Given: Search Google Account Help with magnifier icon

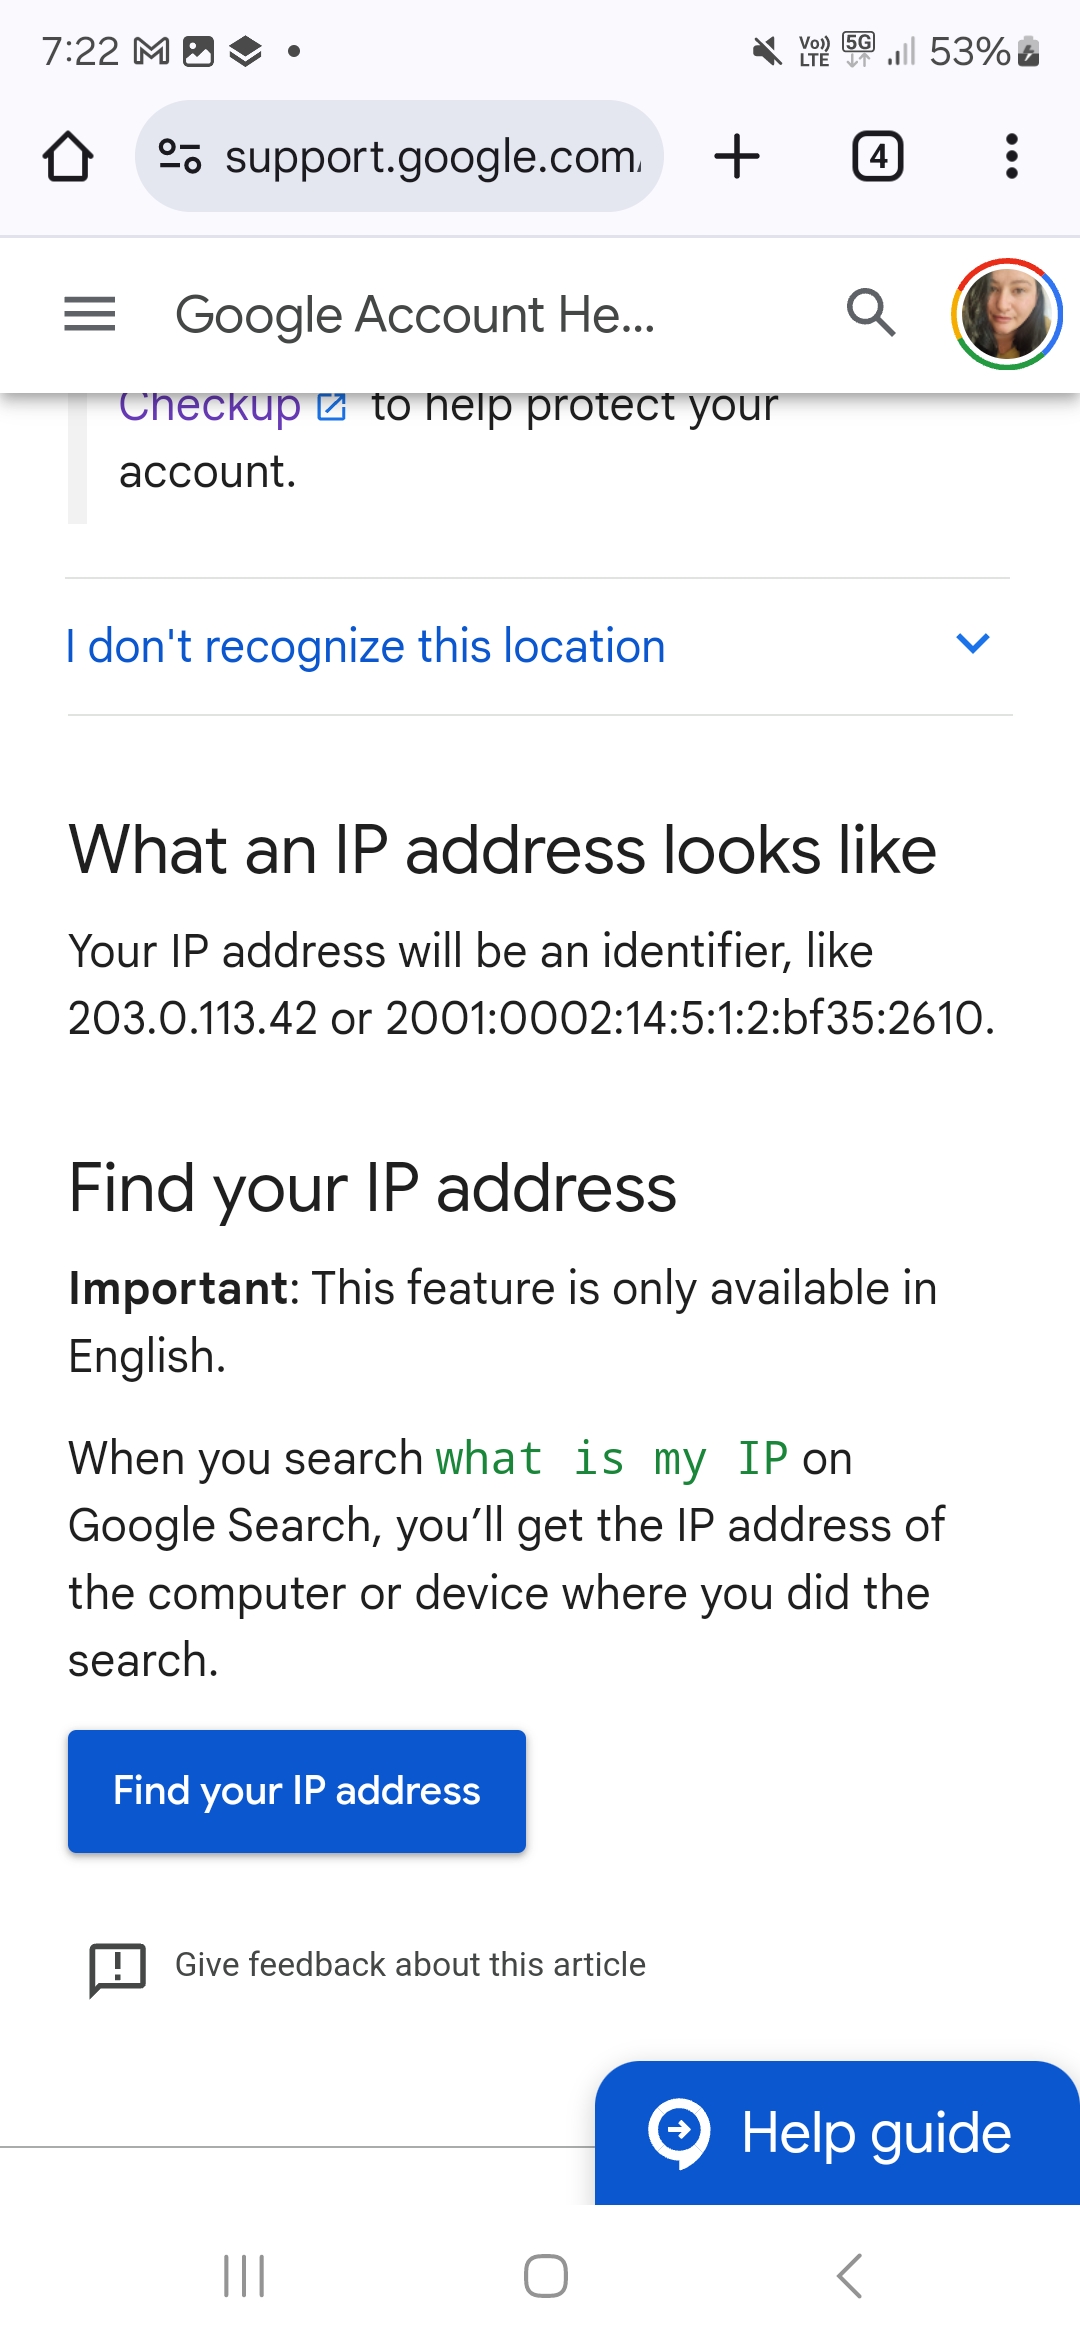Looking at the screenshot, I should 870,313.
